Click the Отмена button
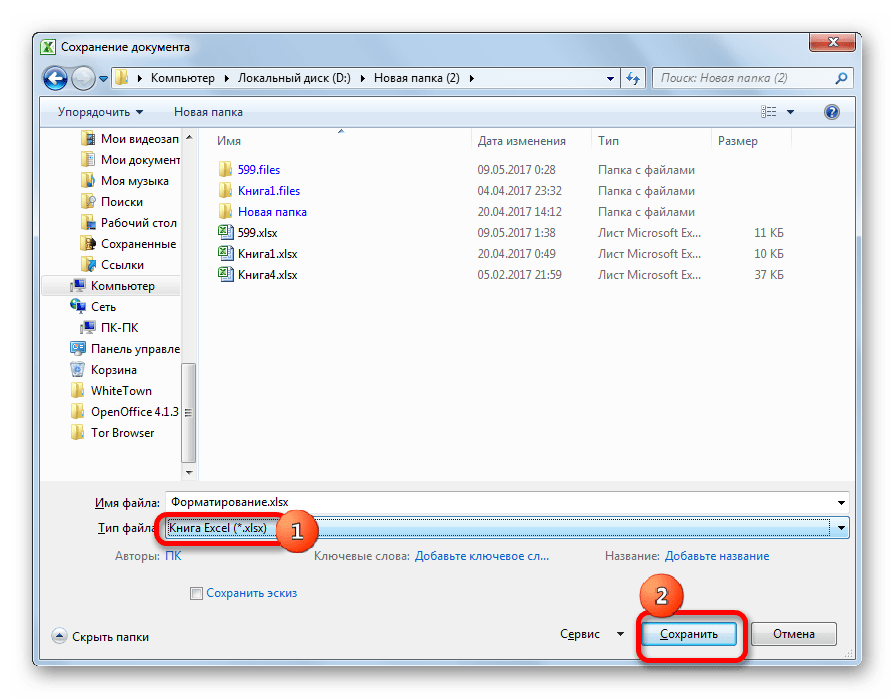 point(793,634)
